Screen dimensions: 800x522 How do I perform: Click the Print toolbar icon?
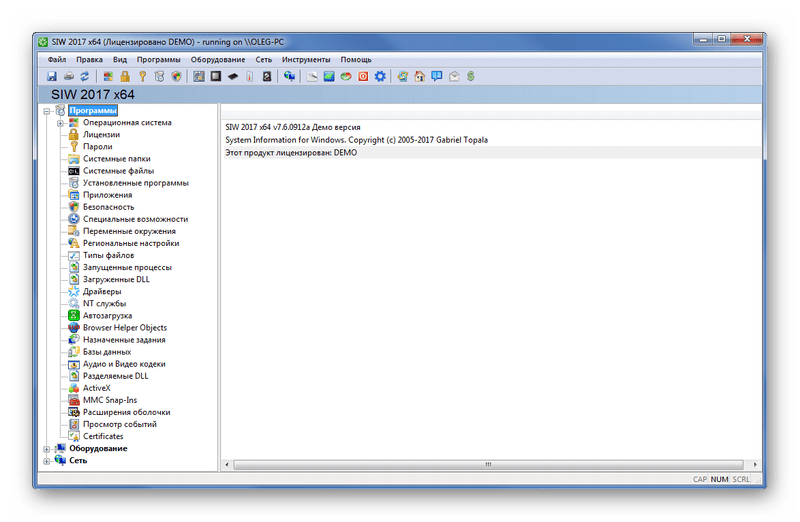pos(68,77)
